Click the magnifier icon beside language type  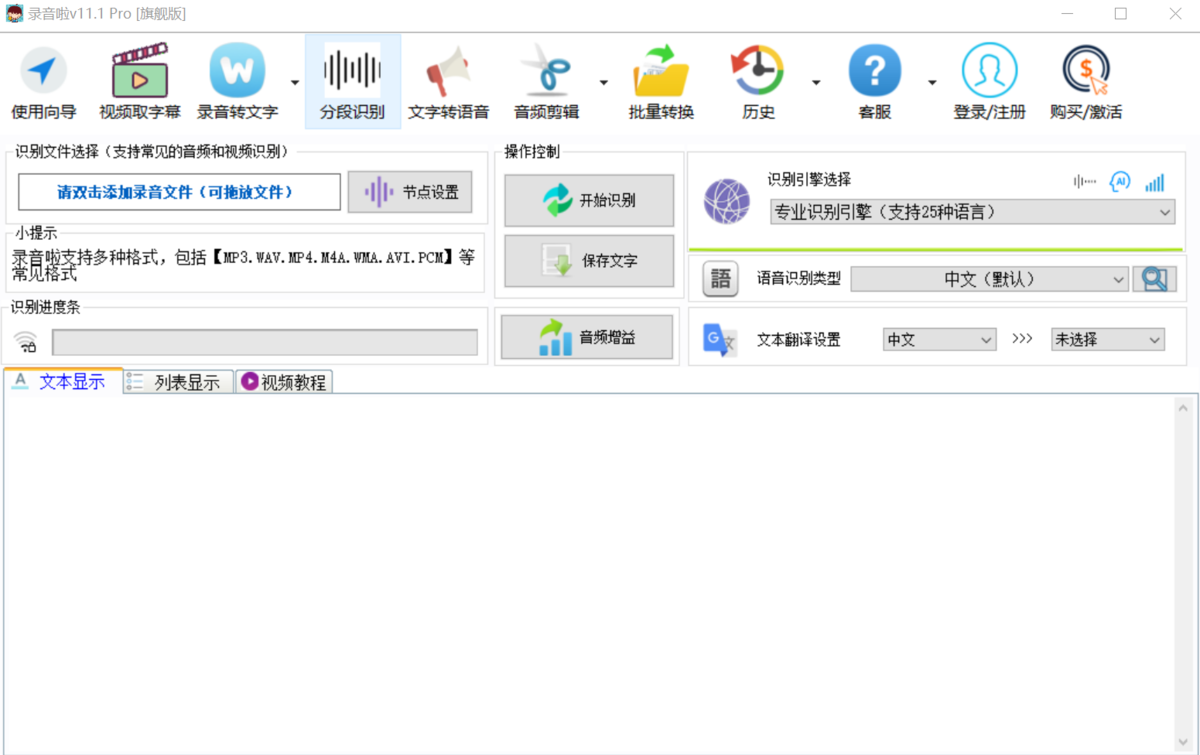[1154, 280]
